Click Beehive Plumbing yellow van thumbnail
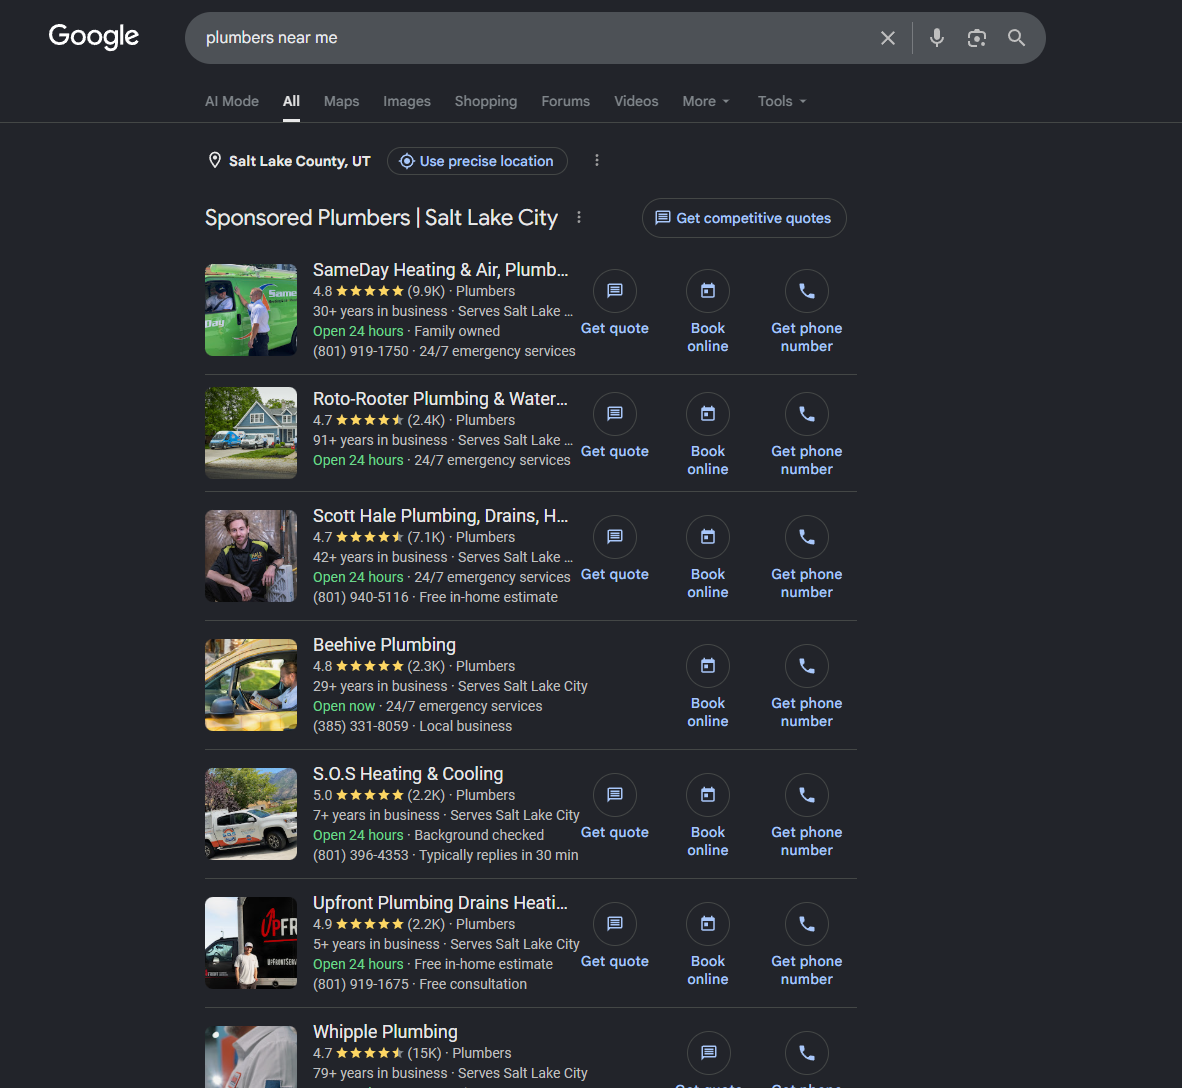The width and height of the screenshot is (1182, 1088). click(x=251, y=685)
